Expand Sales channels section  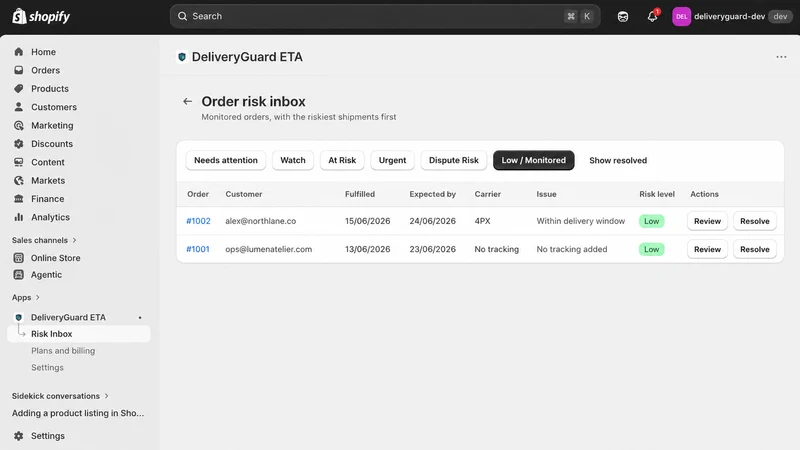pyautogui.click(x=44, y=240)
